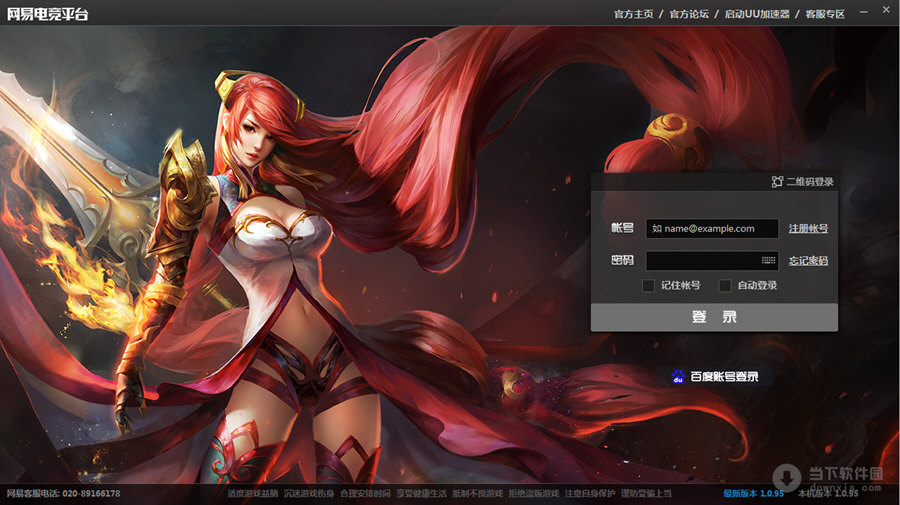
Task: Open the virtual keyboard icon in password field
Action: tap(769, 261)
